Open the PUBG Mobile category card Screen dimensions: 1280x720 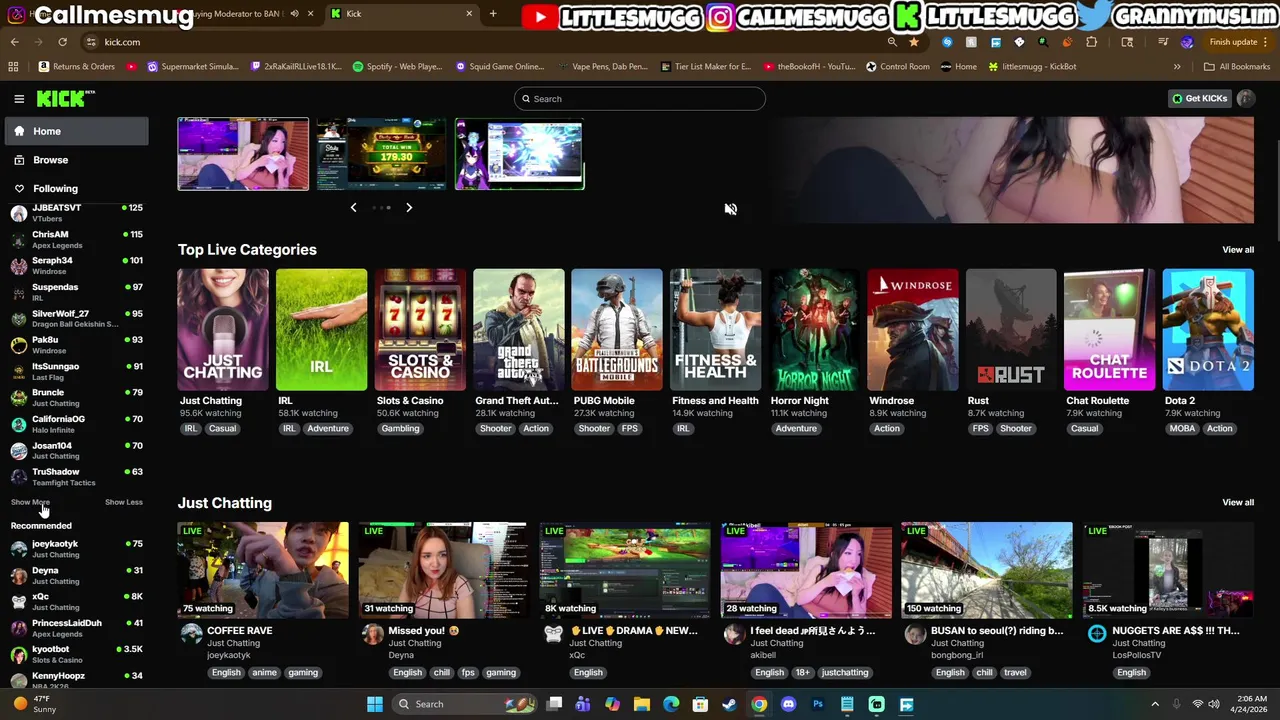(x=617, y=329)
